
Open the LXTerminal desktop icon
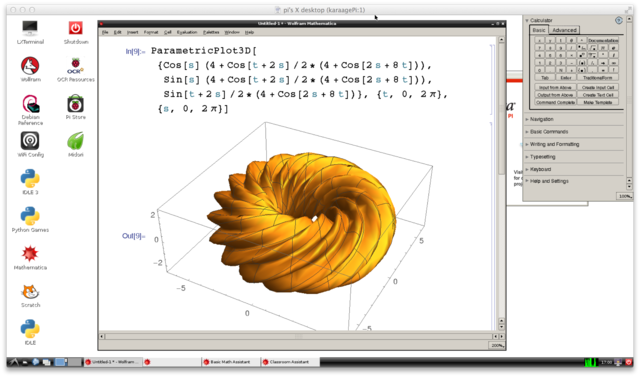(30, 32)
